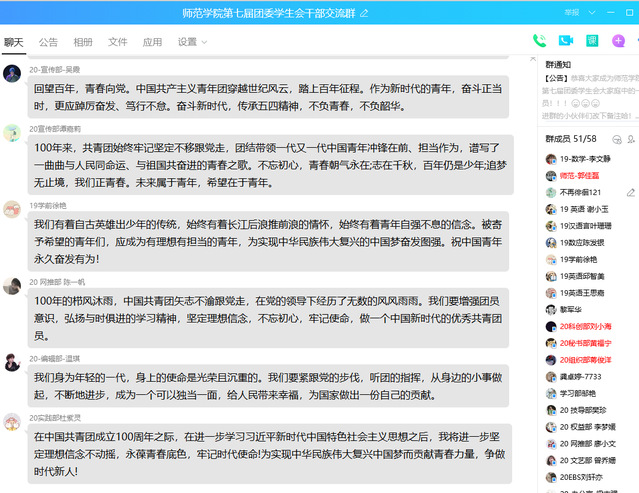Click avatar of 20-编辑部-温琪

(12, 363)
